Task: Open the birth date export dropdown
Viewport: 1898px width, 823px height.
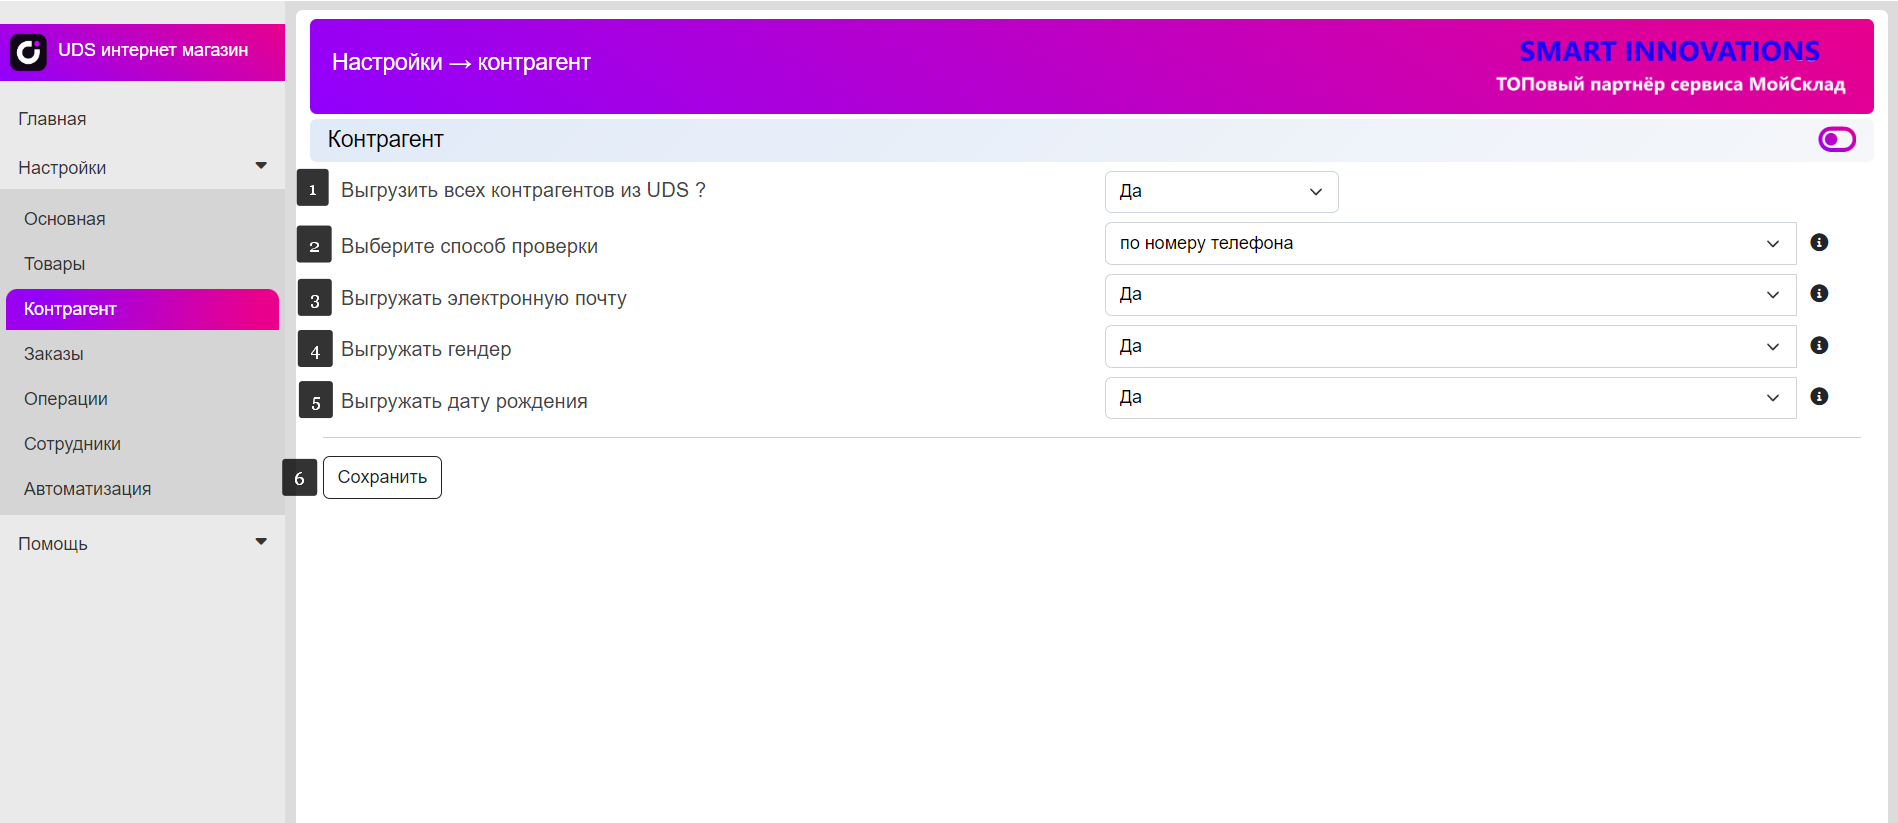Action: point(1449,398)
